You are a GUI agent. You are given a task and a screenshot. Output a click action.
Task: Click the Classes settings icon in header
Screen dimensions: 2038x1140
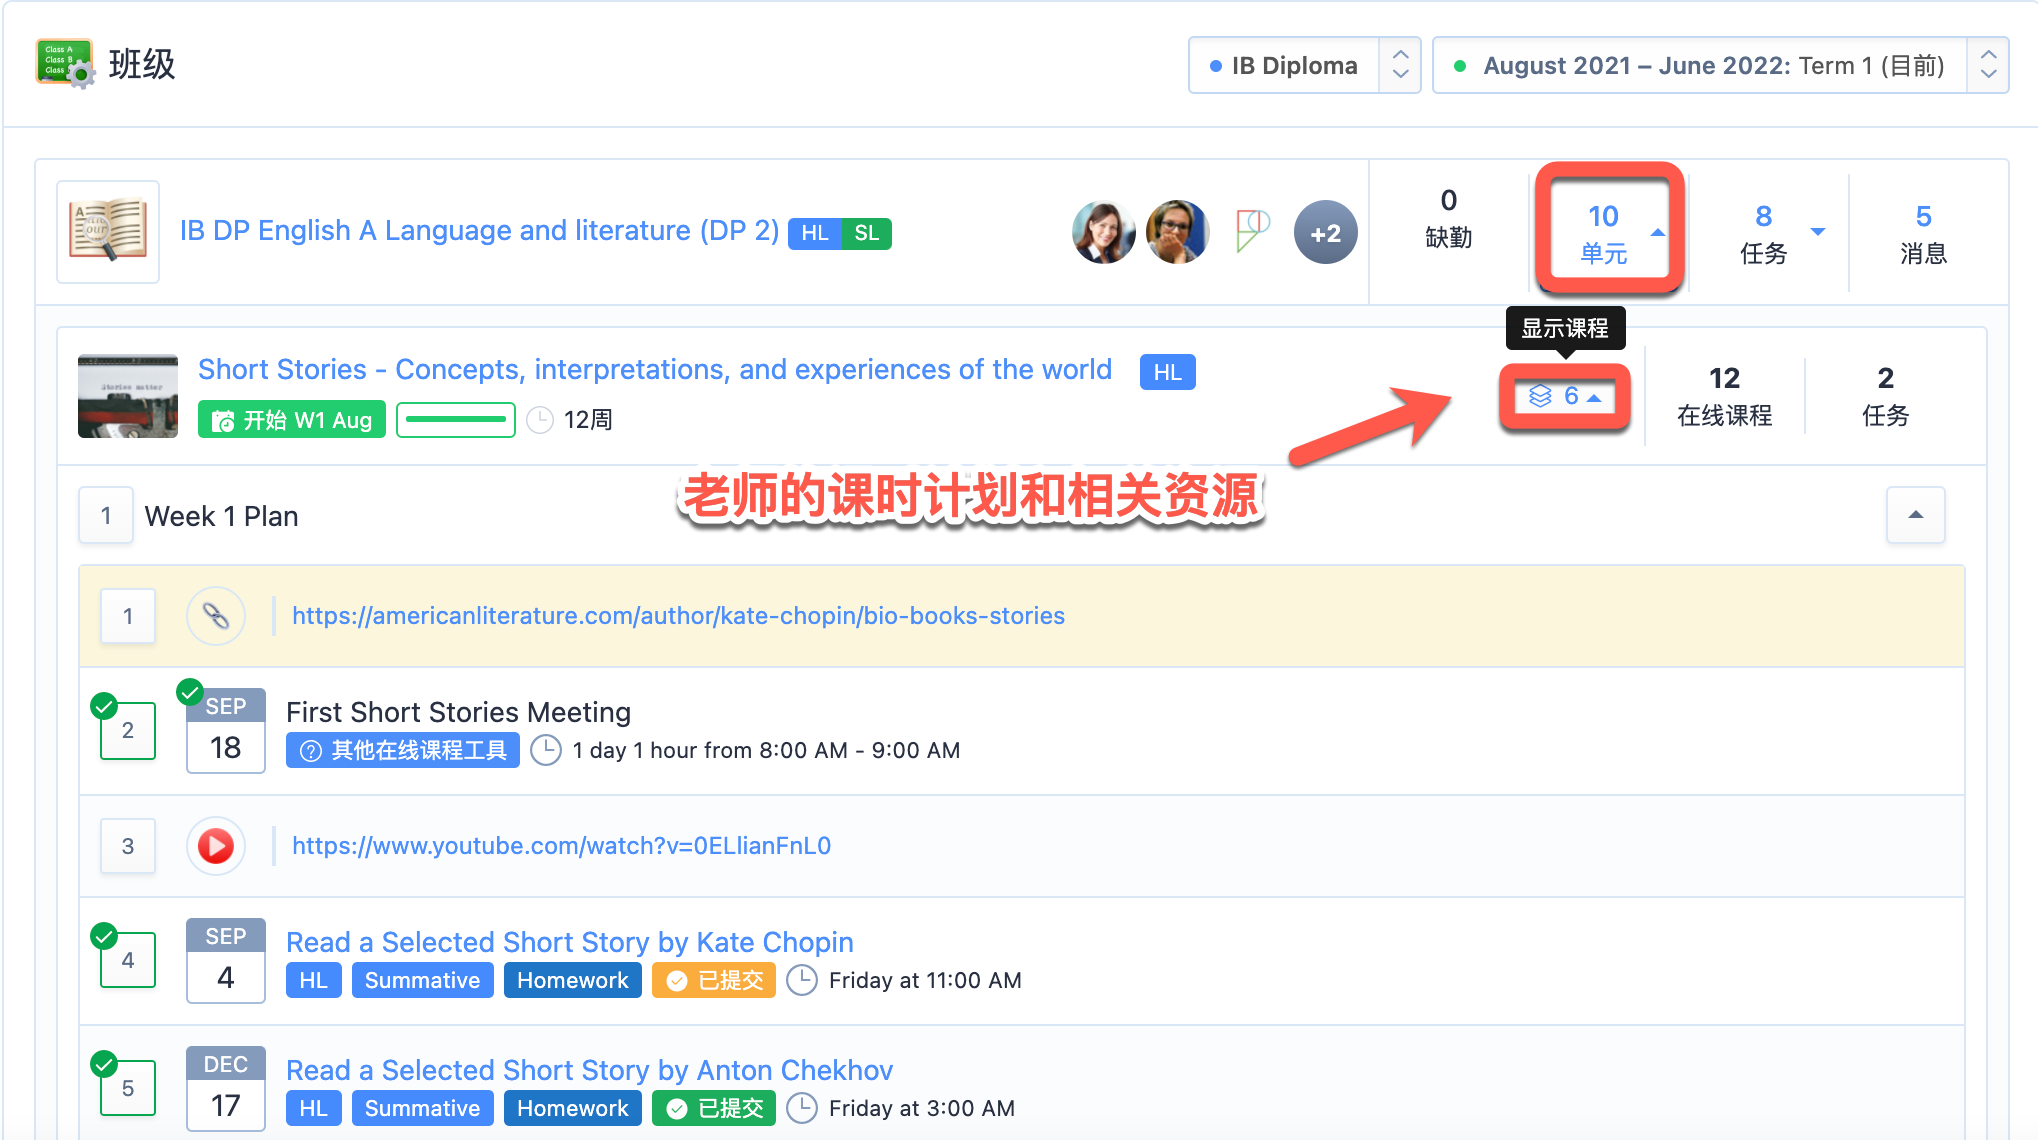click(66, 64)
